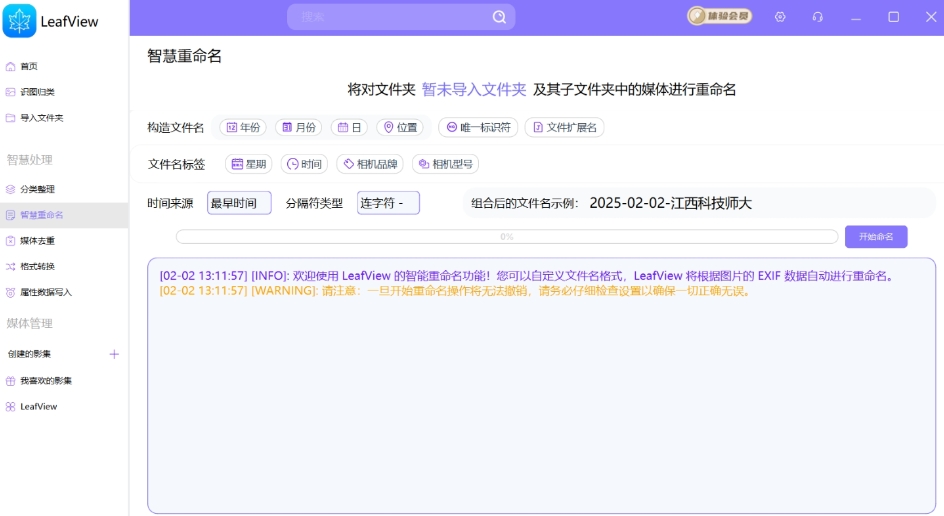Open settings via the gear icon

[780, 17]
